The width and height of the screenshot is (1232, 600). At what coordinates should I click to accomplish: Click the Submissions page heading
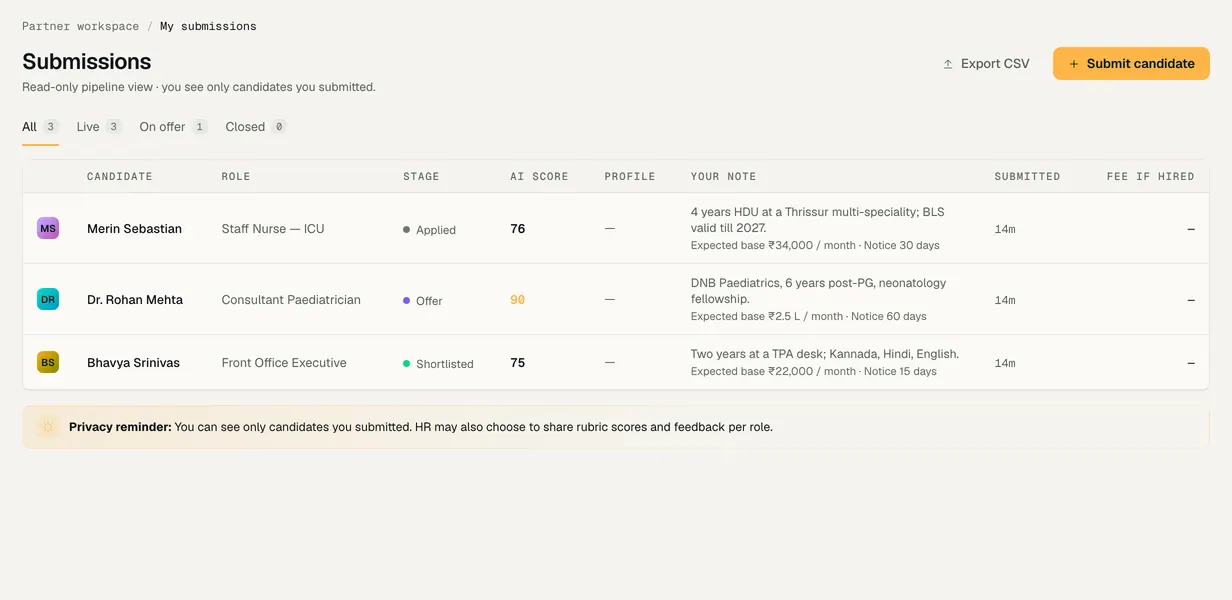[87, 61]
